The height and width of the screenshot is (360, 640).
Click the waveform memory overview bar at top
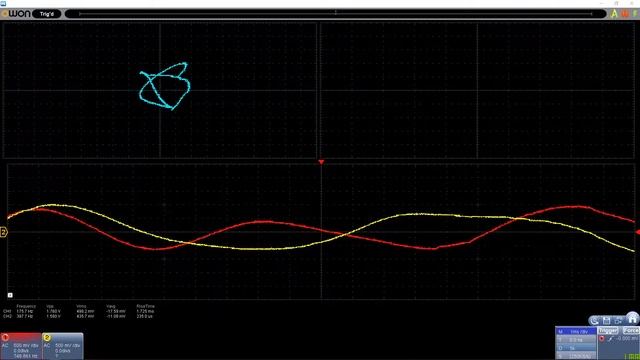[x=336, y=14]
